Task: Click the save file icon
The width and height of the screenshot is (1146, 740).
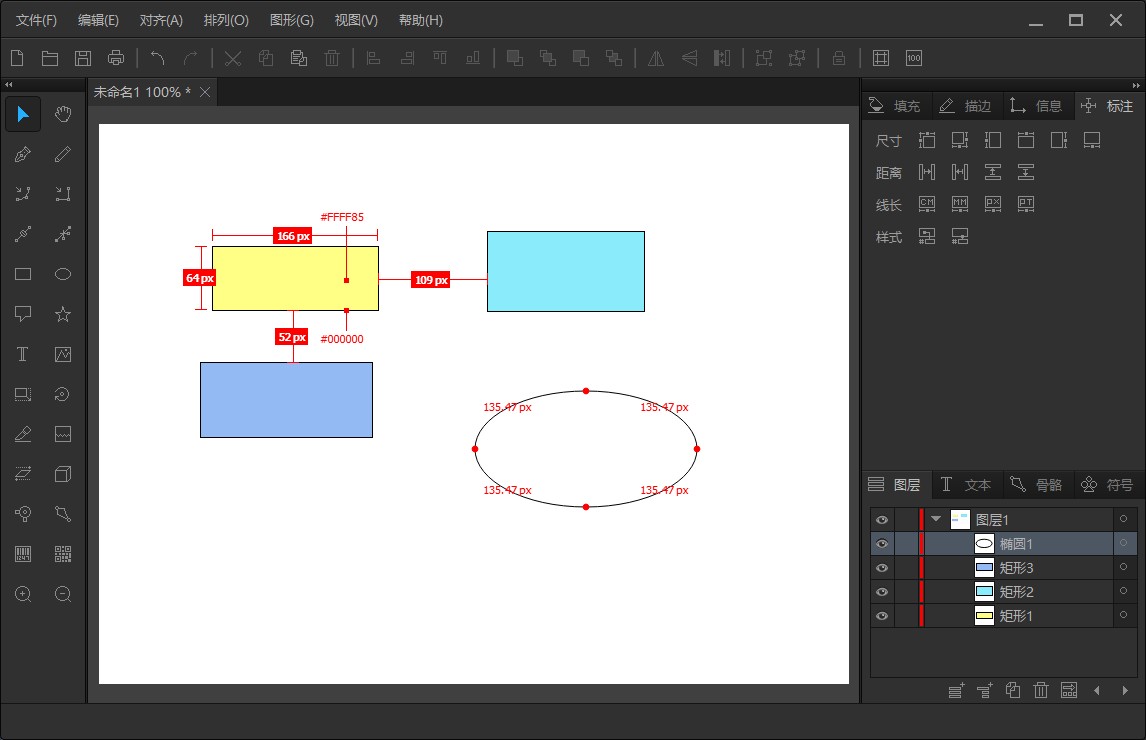Action: [83, 58]
